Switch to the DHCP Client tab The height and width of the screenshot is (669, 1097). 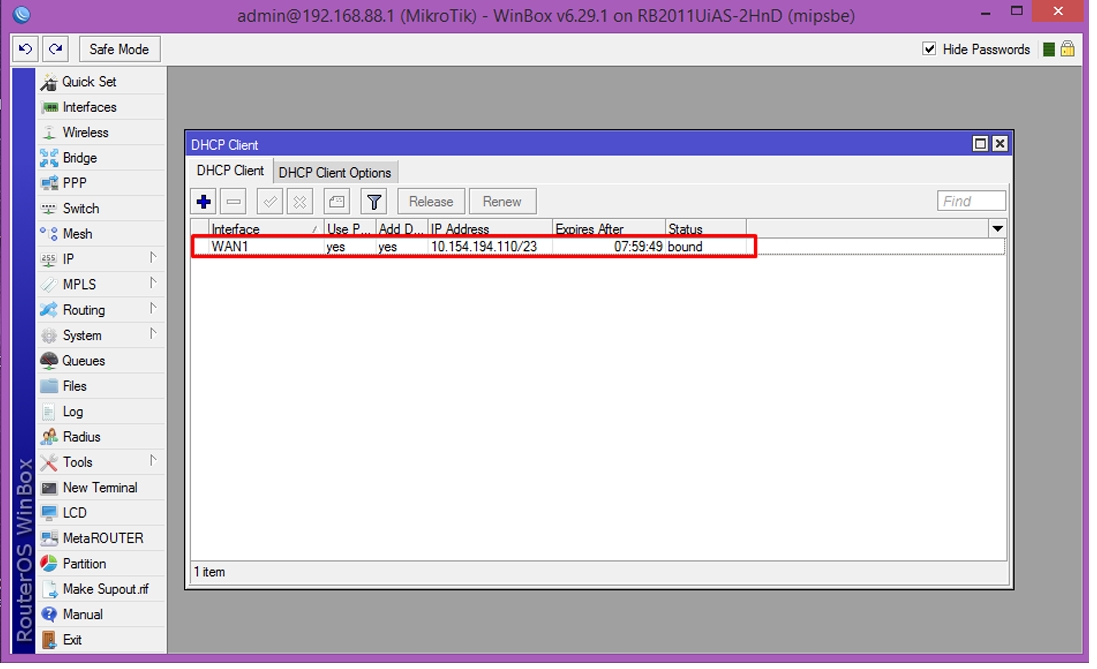coord(230,171)
